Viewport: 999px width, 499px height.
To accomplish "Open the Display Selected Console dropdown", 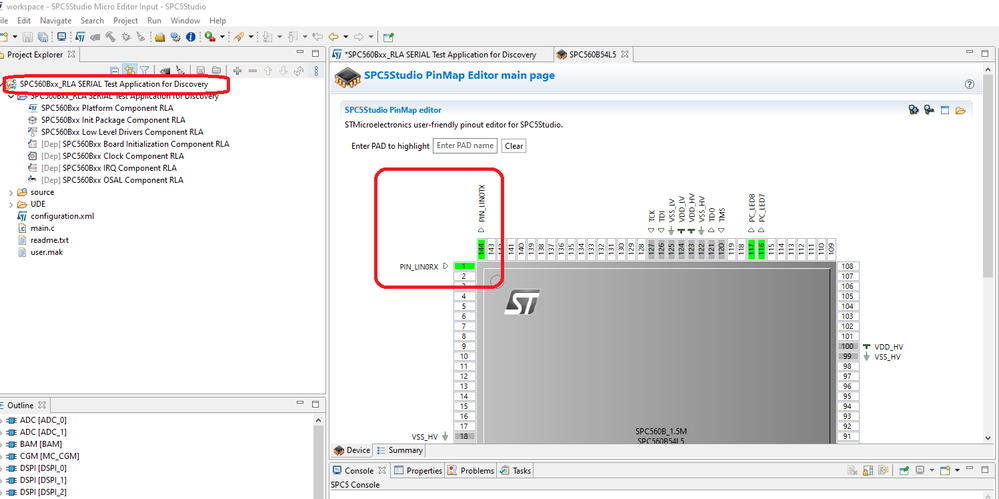I will coord(932,470).
